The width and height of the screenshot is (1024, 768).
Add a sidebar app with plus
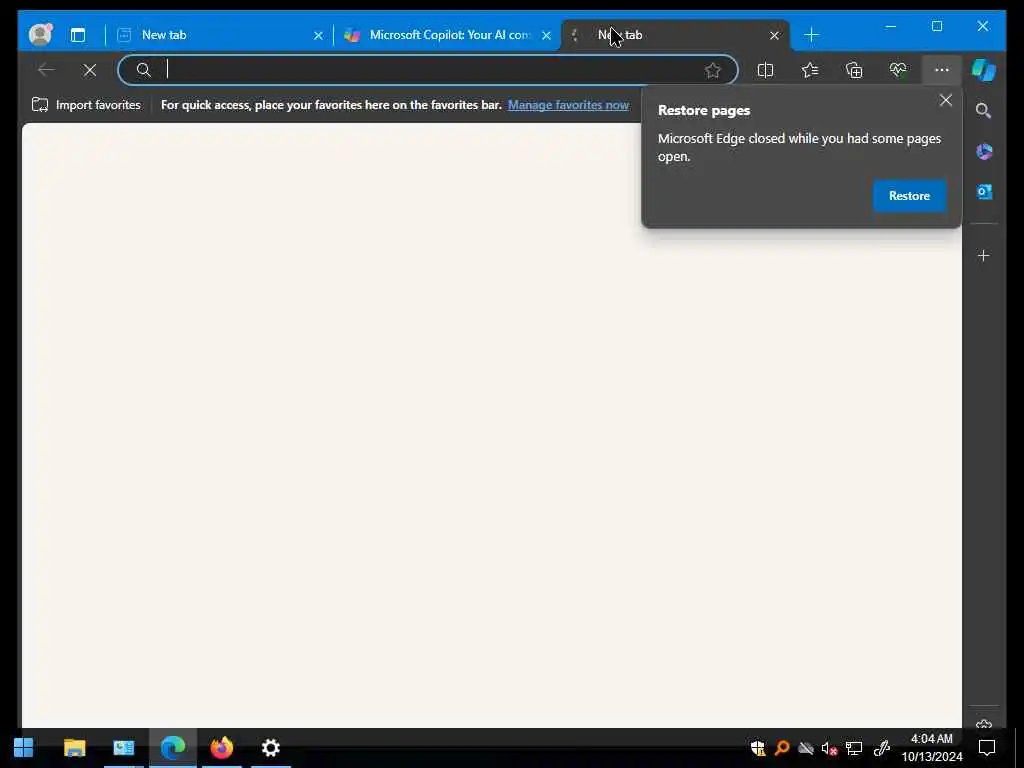[x=984, y=255]
